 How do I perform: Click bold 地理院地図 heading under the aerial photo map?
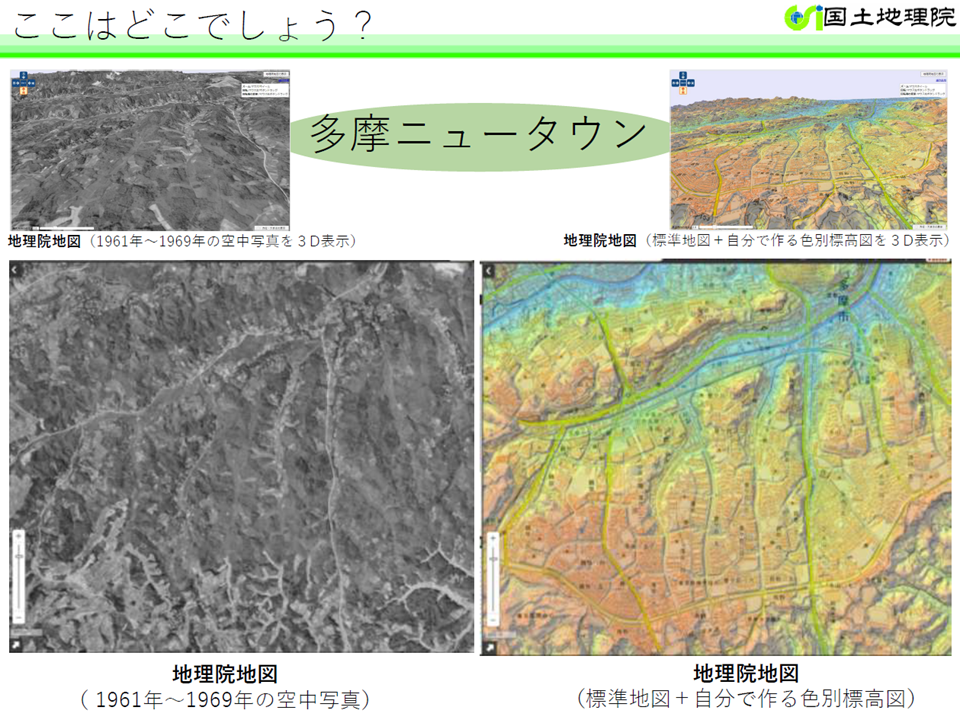(x=226, y=673)
